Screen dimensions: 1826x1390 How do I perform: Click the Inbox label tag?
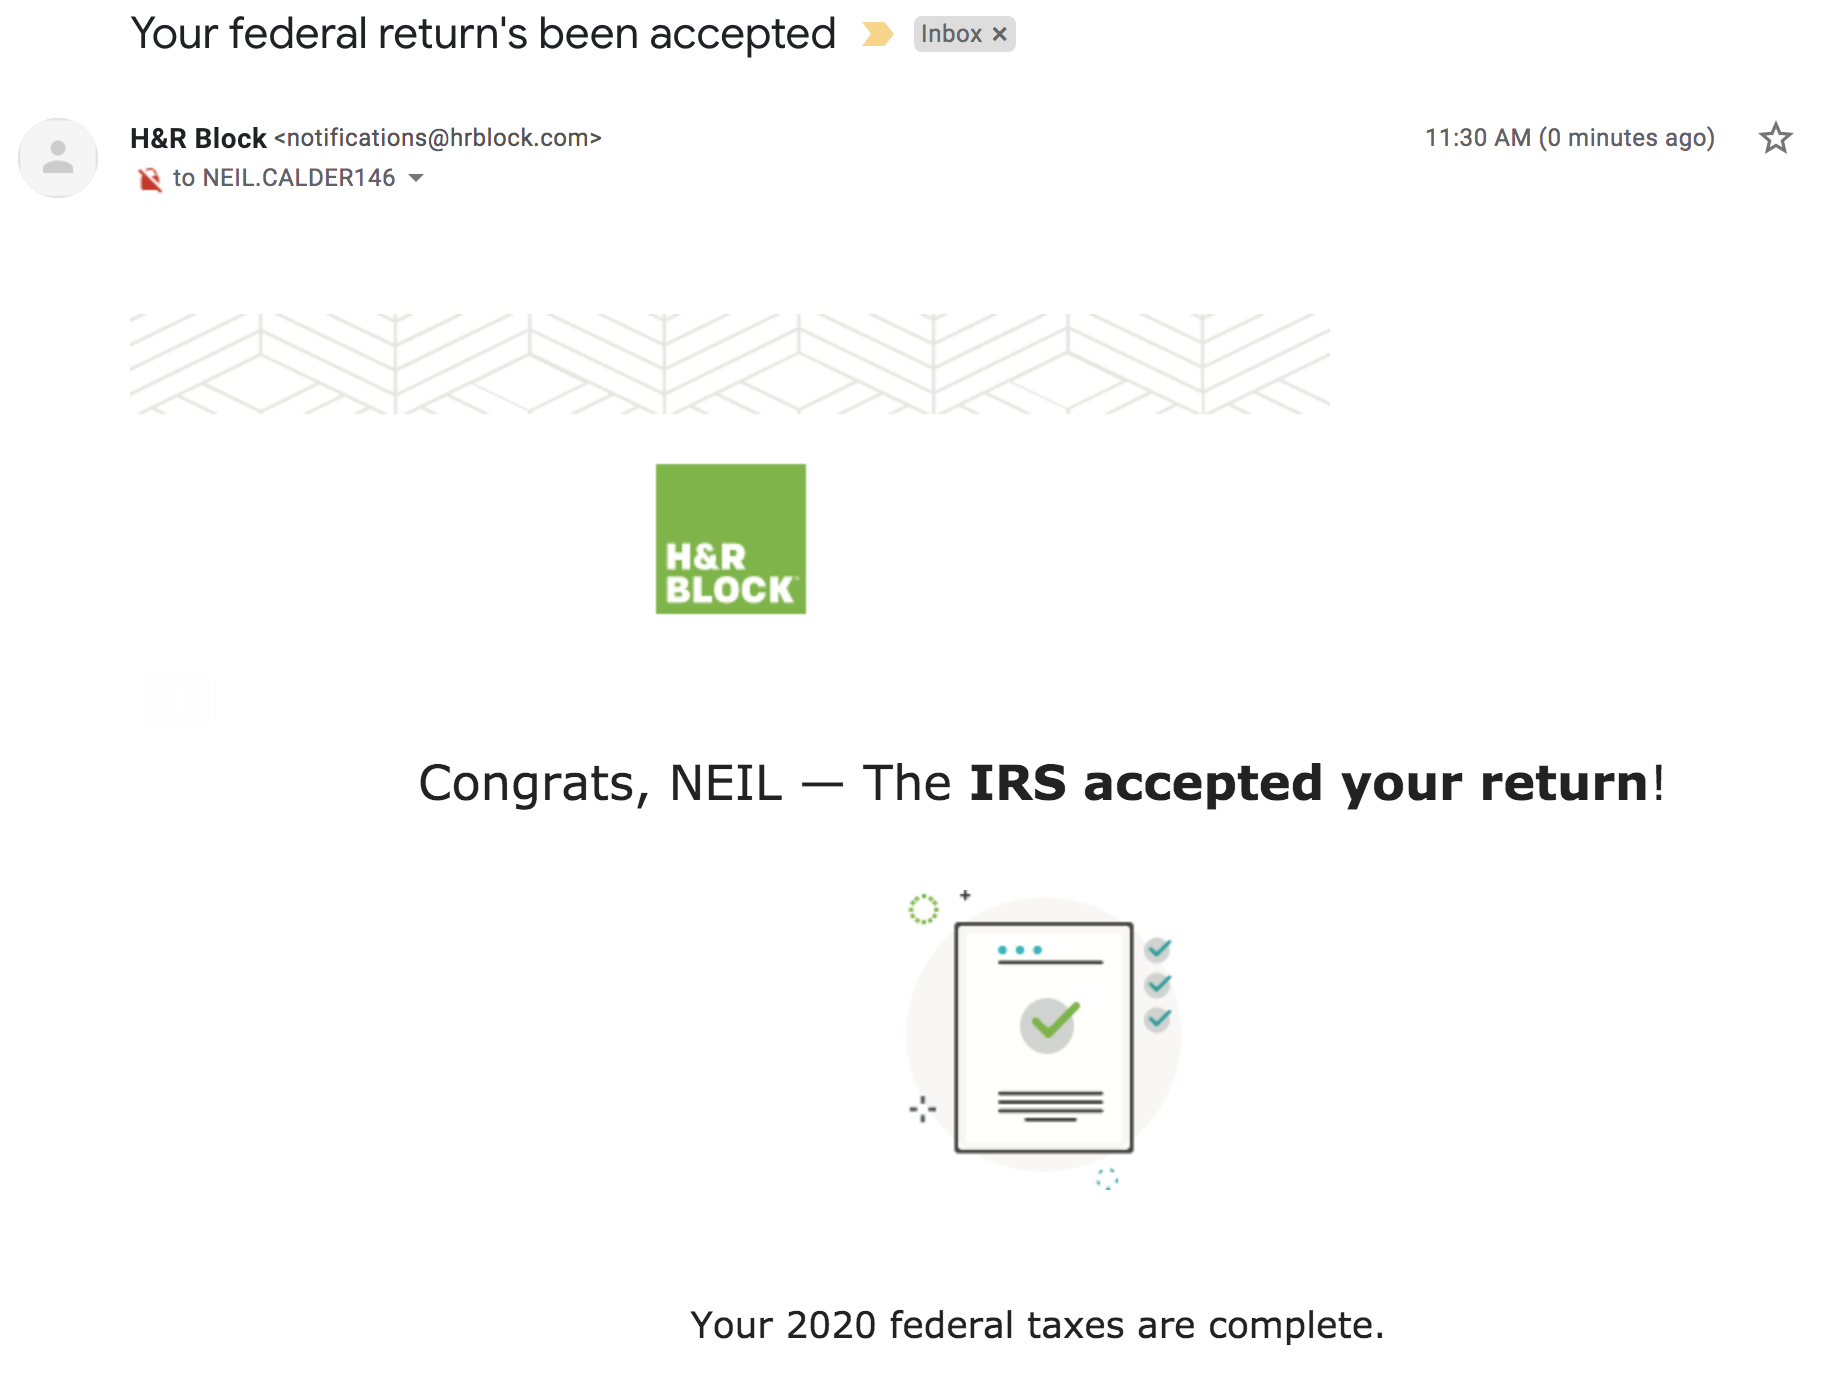click(951, 34)
